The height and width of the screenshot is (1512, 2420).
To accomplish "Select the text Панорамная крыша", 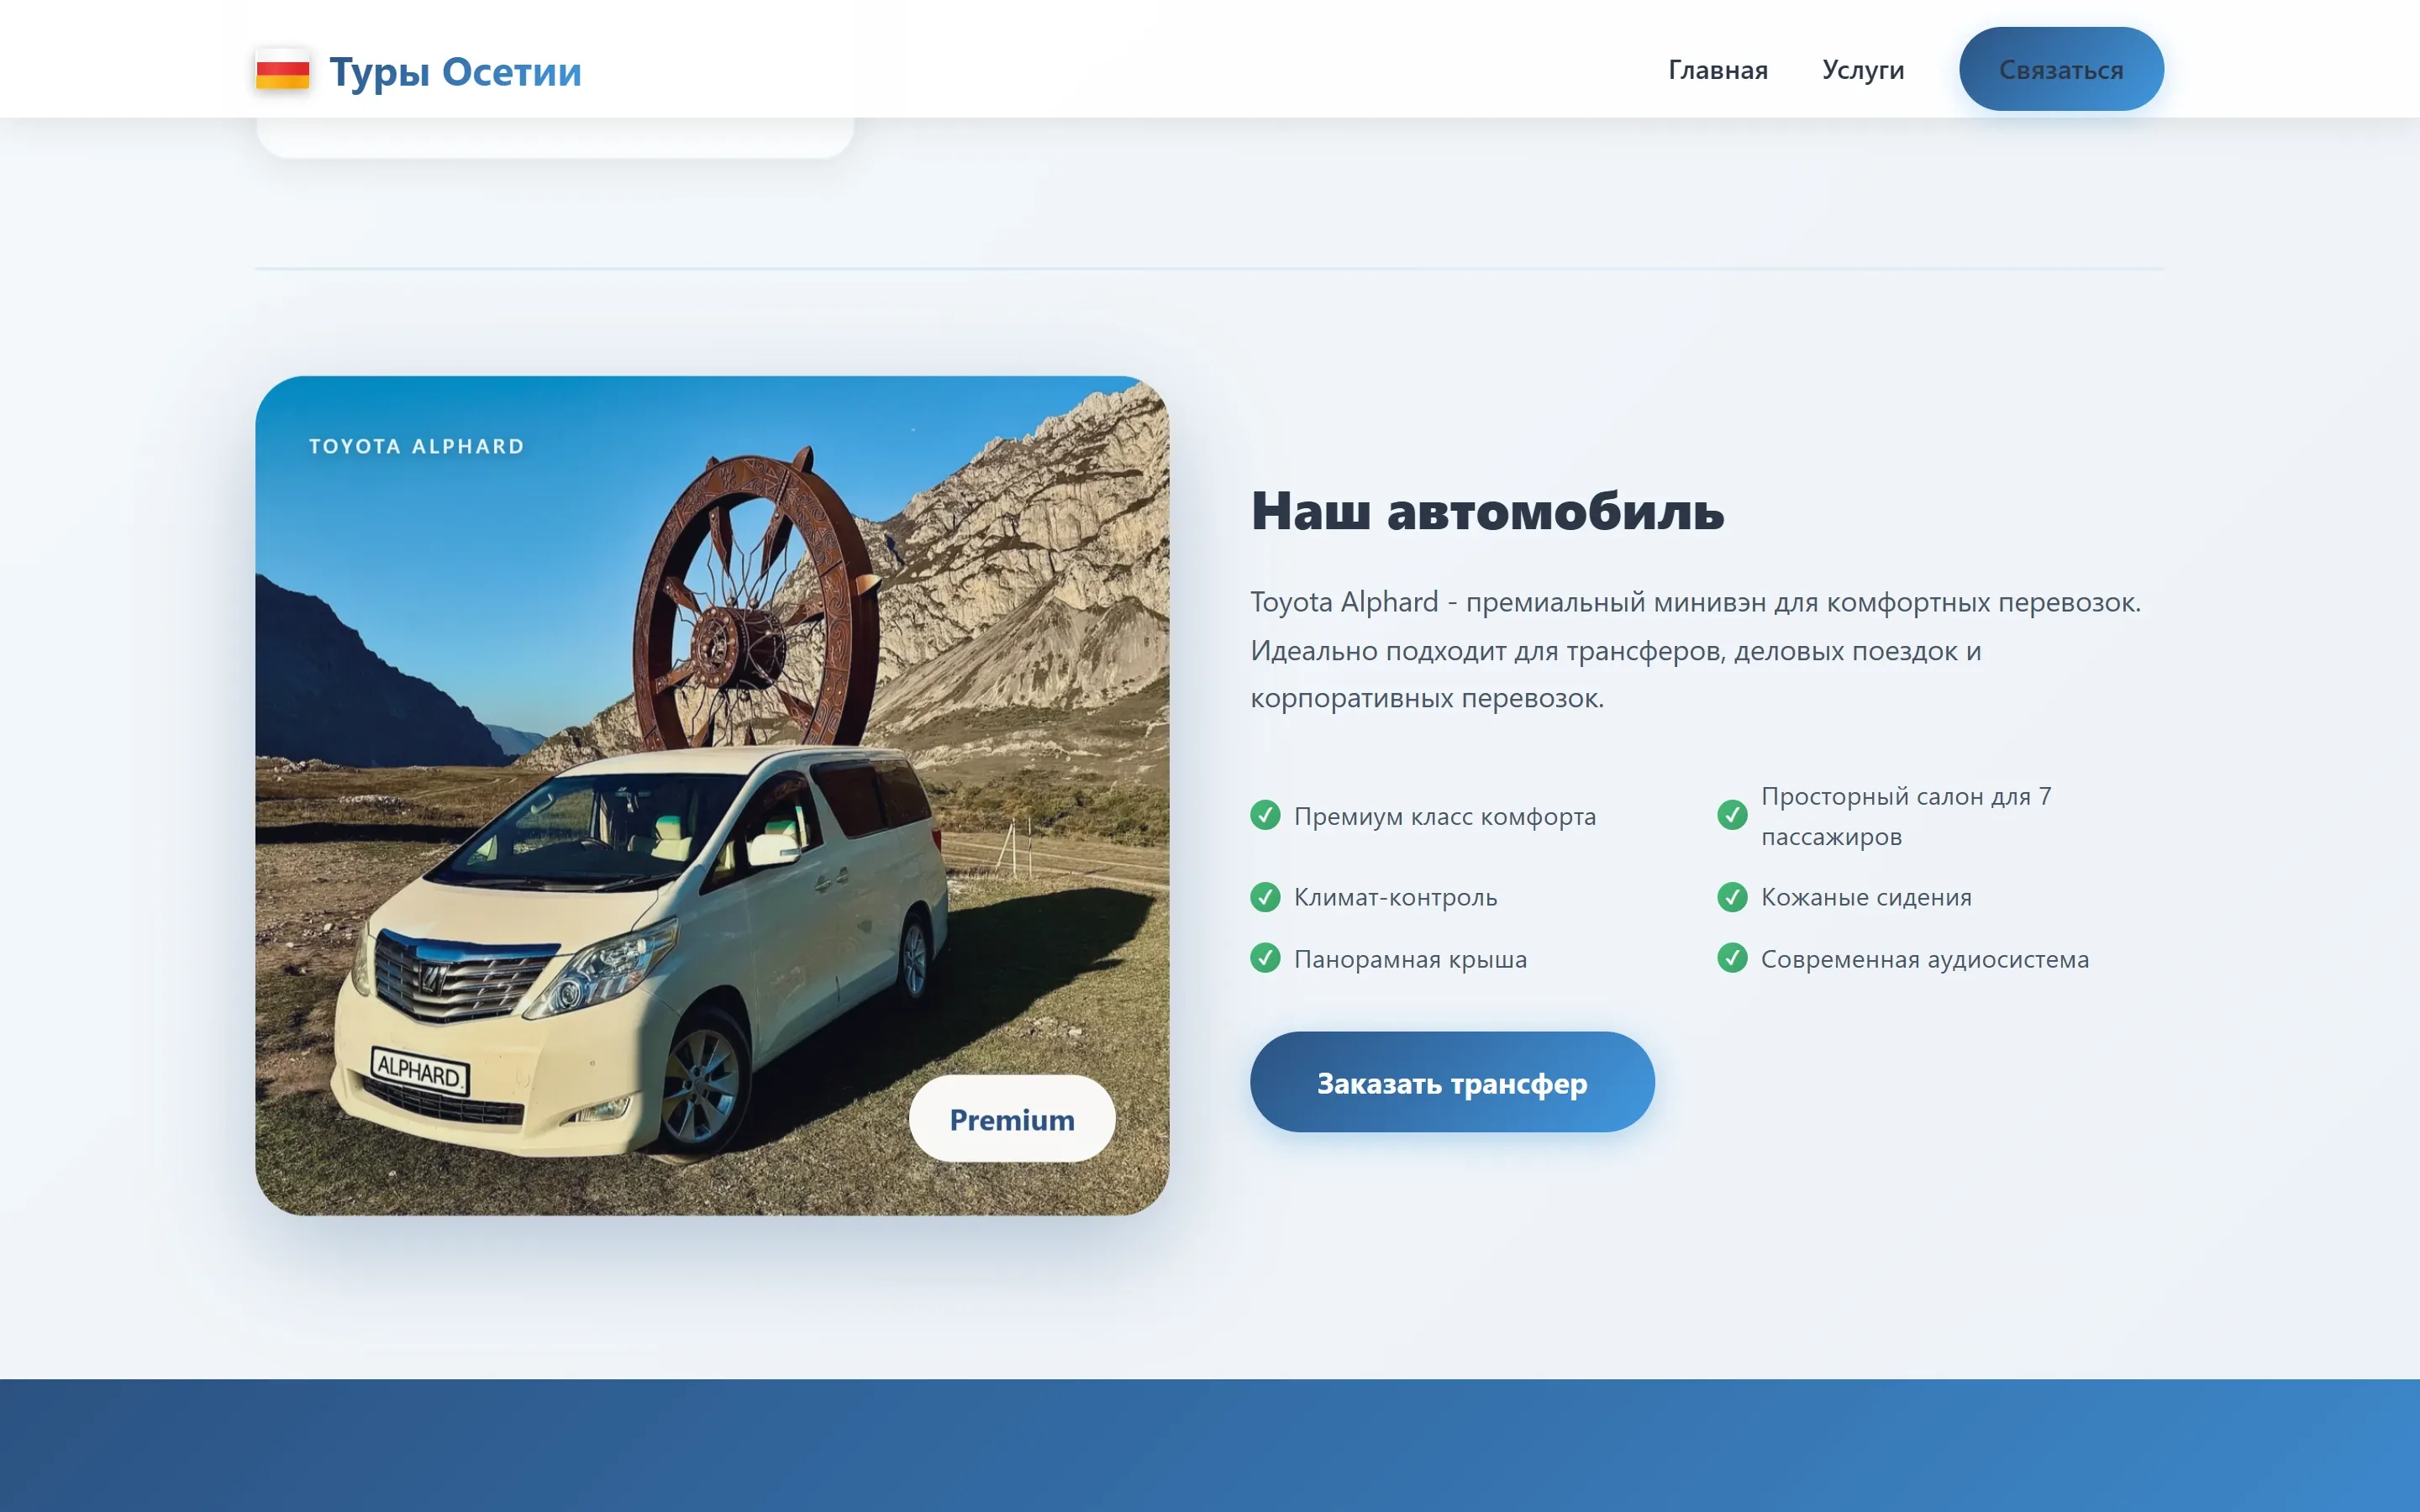I will [x=1410, y=959].
